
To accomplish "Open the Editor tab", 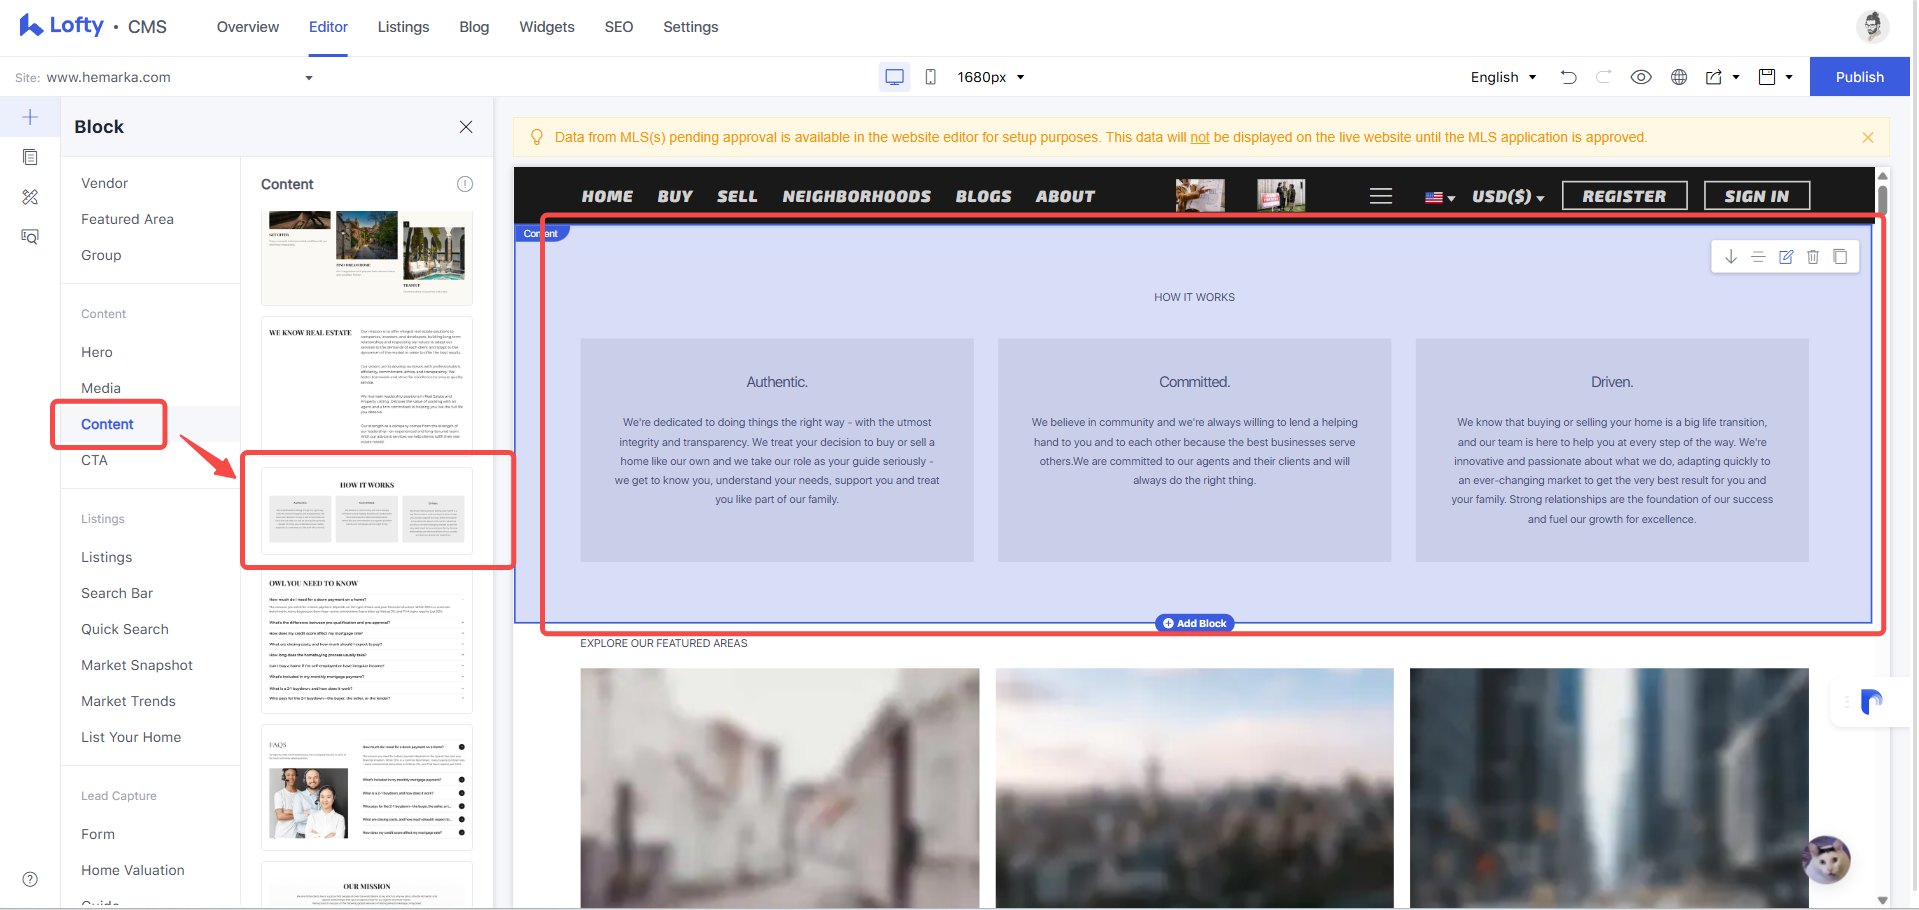I will coord(328,27).
